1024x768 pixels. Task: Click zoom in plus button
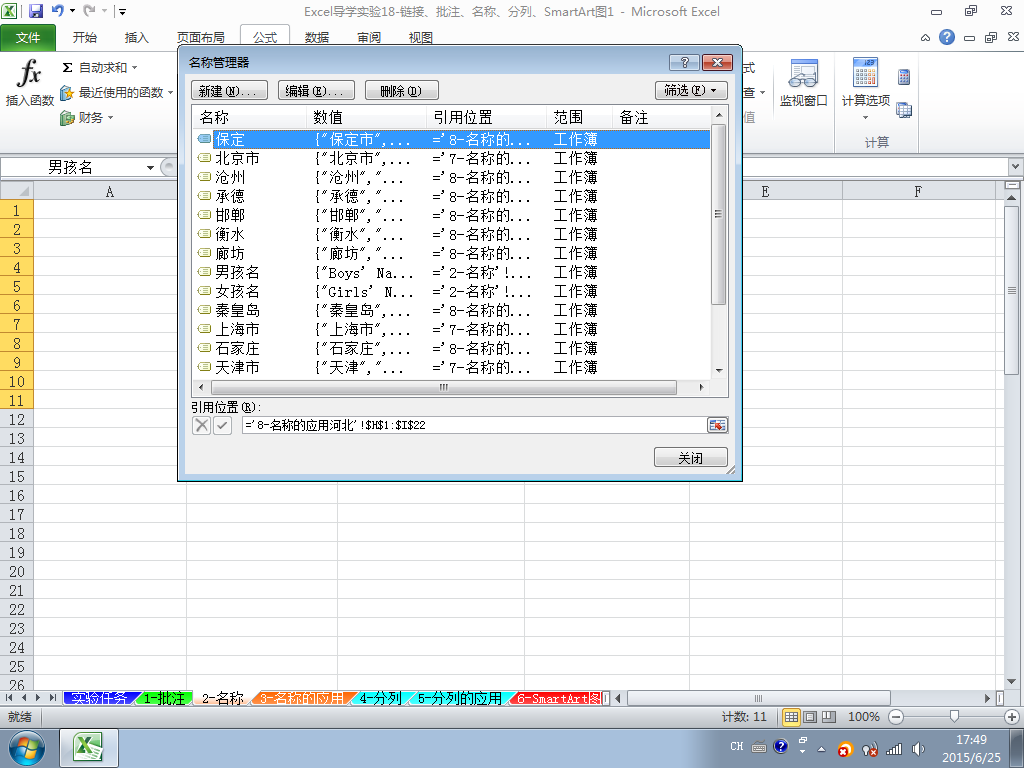click(1012, 717)
